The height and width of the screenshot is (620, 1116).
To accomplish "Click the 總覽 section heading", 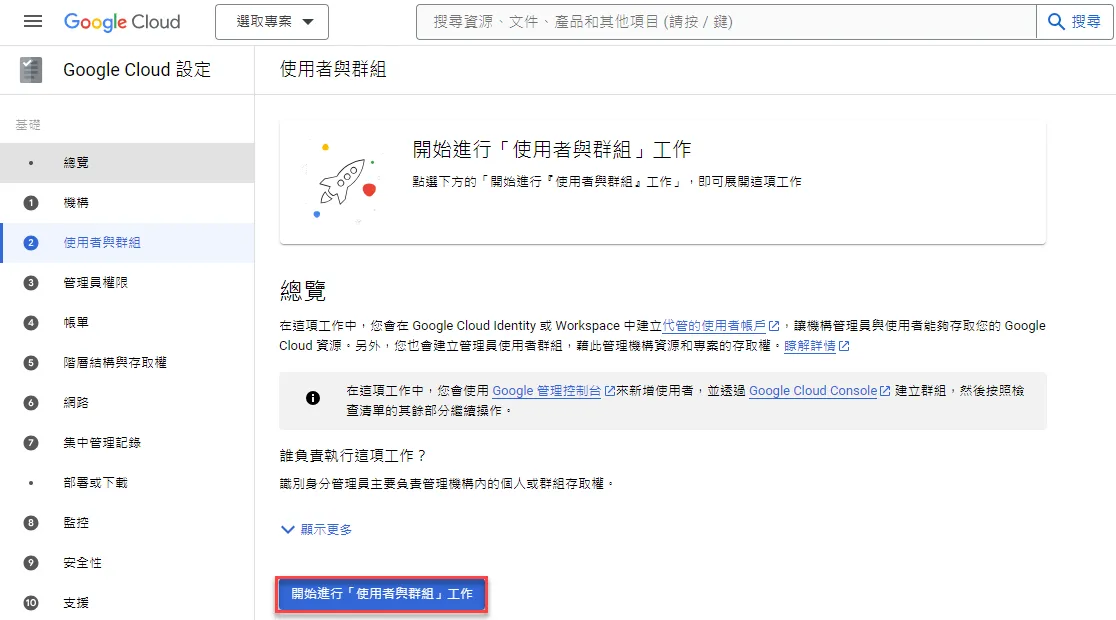I will coord(303,290).
